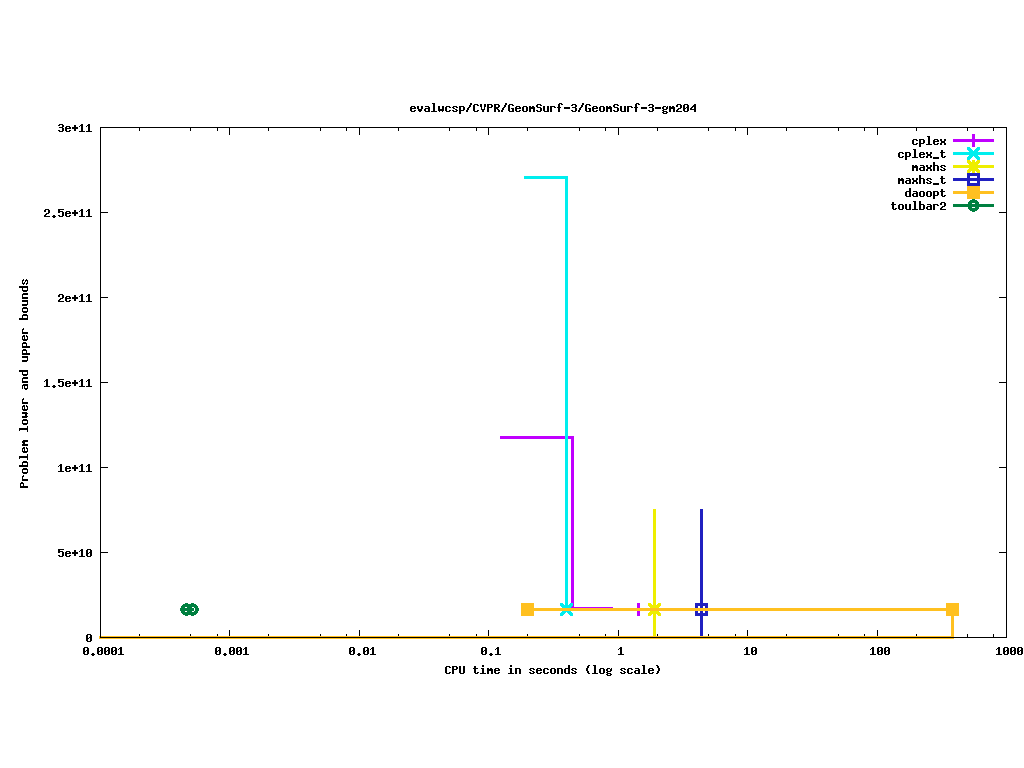Click the x-axis label CPU time in seconds

(552, 670)
